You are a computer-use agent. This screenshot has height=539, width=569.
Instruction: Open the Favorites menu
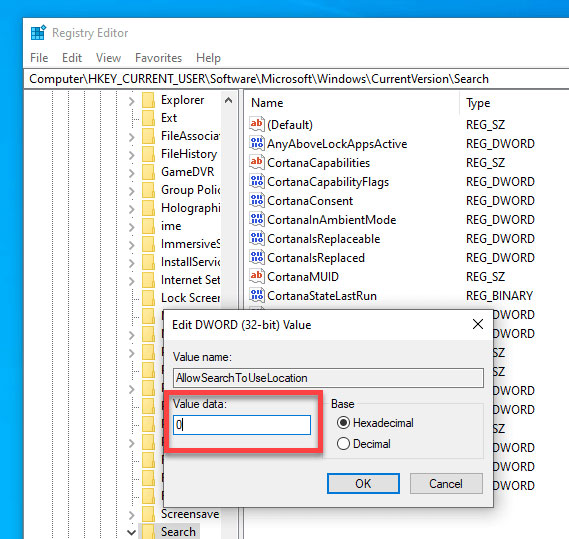point(158,58)
